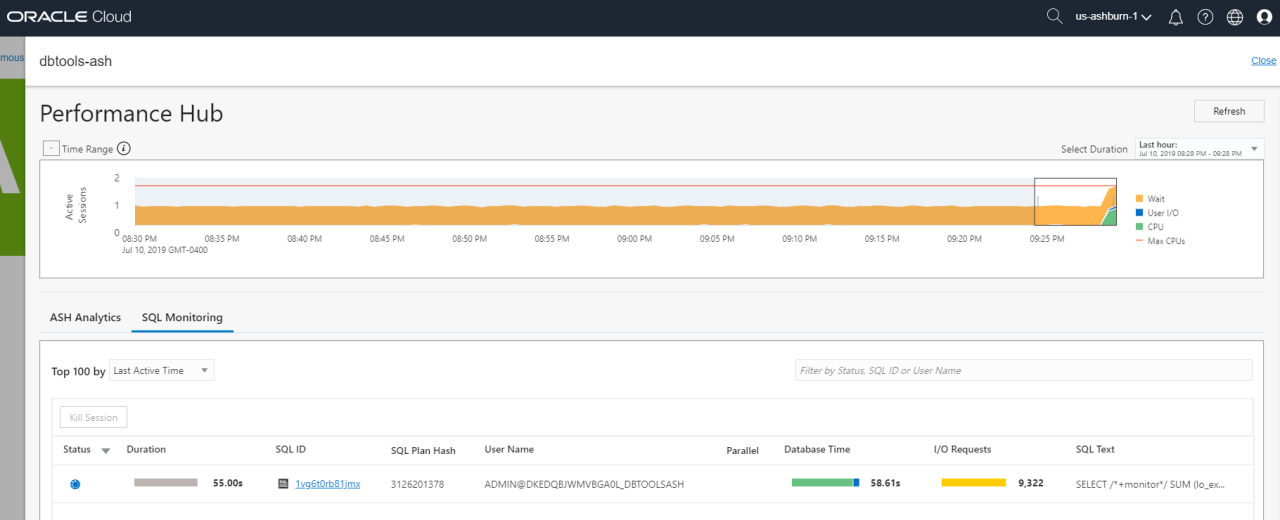Open SQL ID 1vg6t0rb81jmx link

coord(328,484)
